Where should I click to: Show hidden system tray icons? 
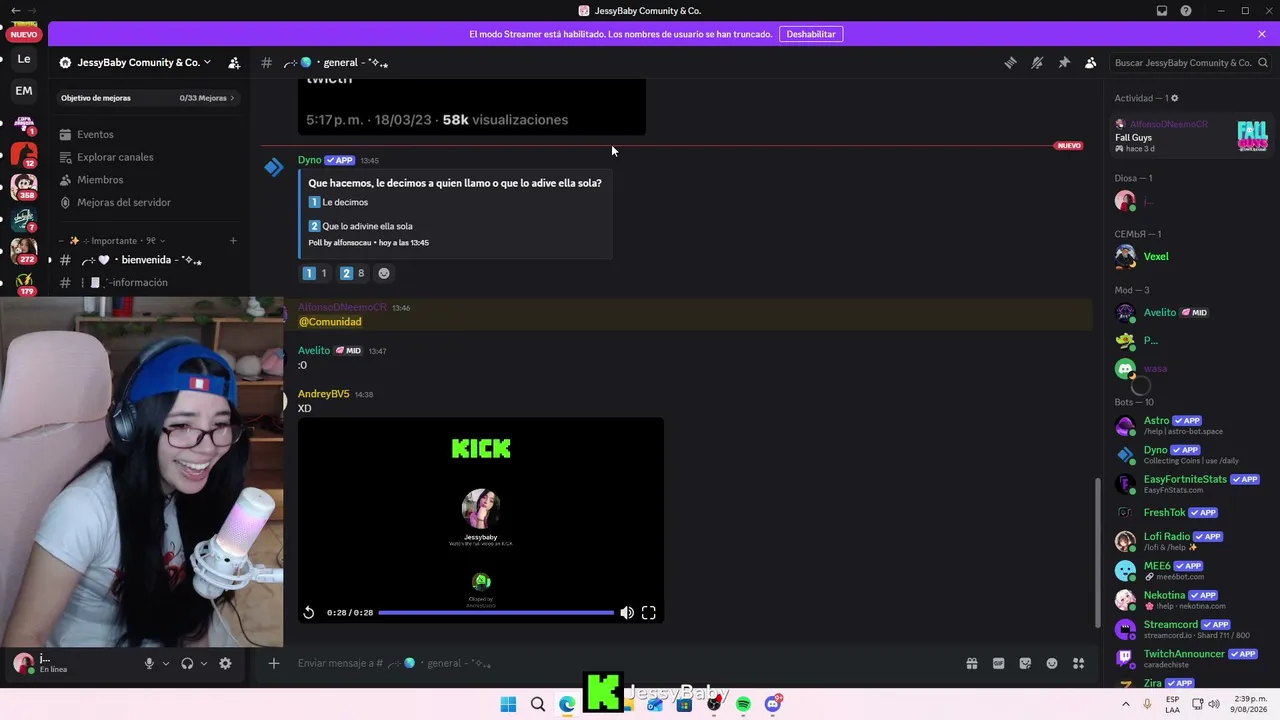coord(1126,704)
